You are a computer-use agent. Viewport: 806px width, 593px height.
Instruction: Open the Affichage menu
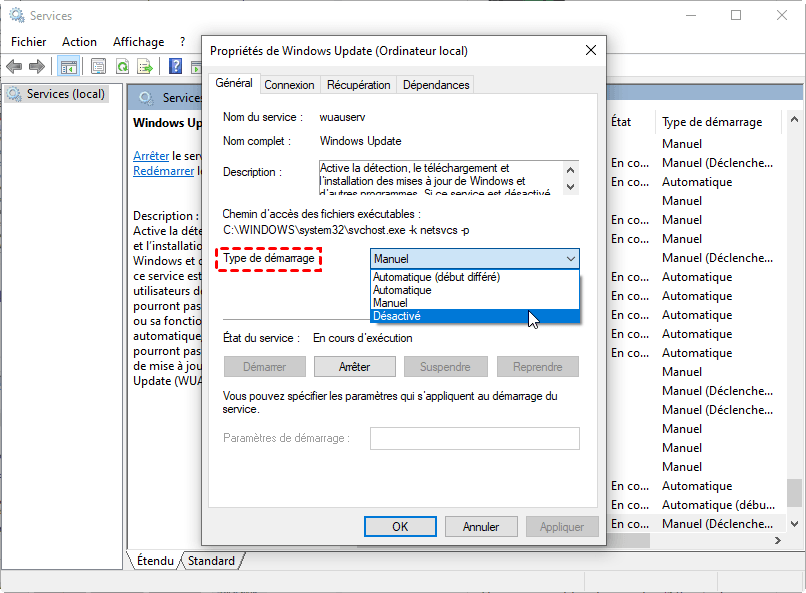[139, 42]
